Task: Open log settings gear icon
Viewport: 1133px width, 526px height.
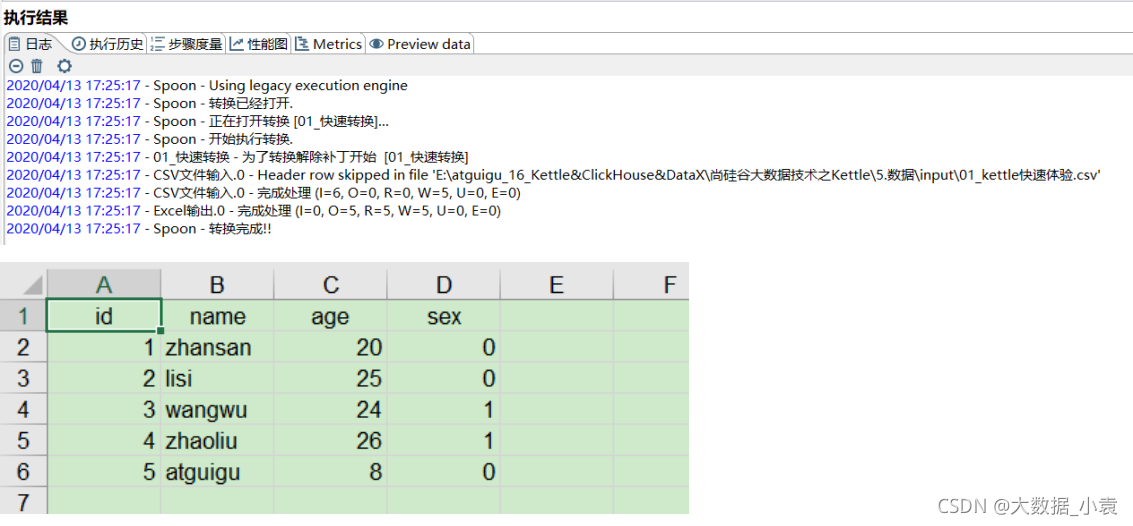Action: coord(64,66)
